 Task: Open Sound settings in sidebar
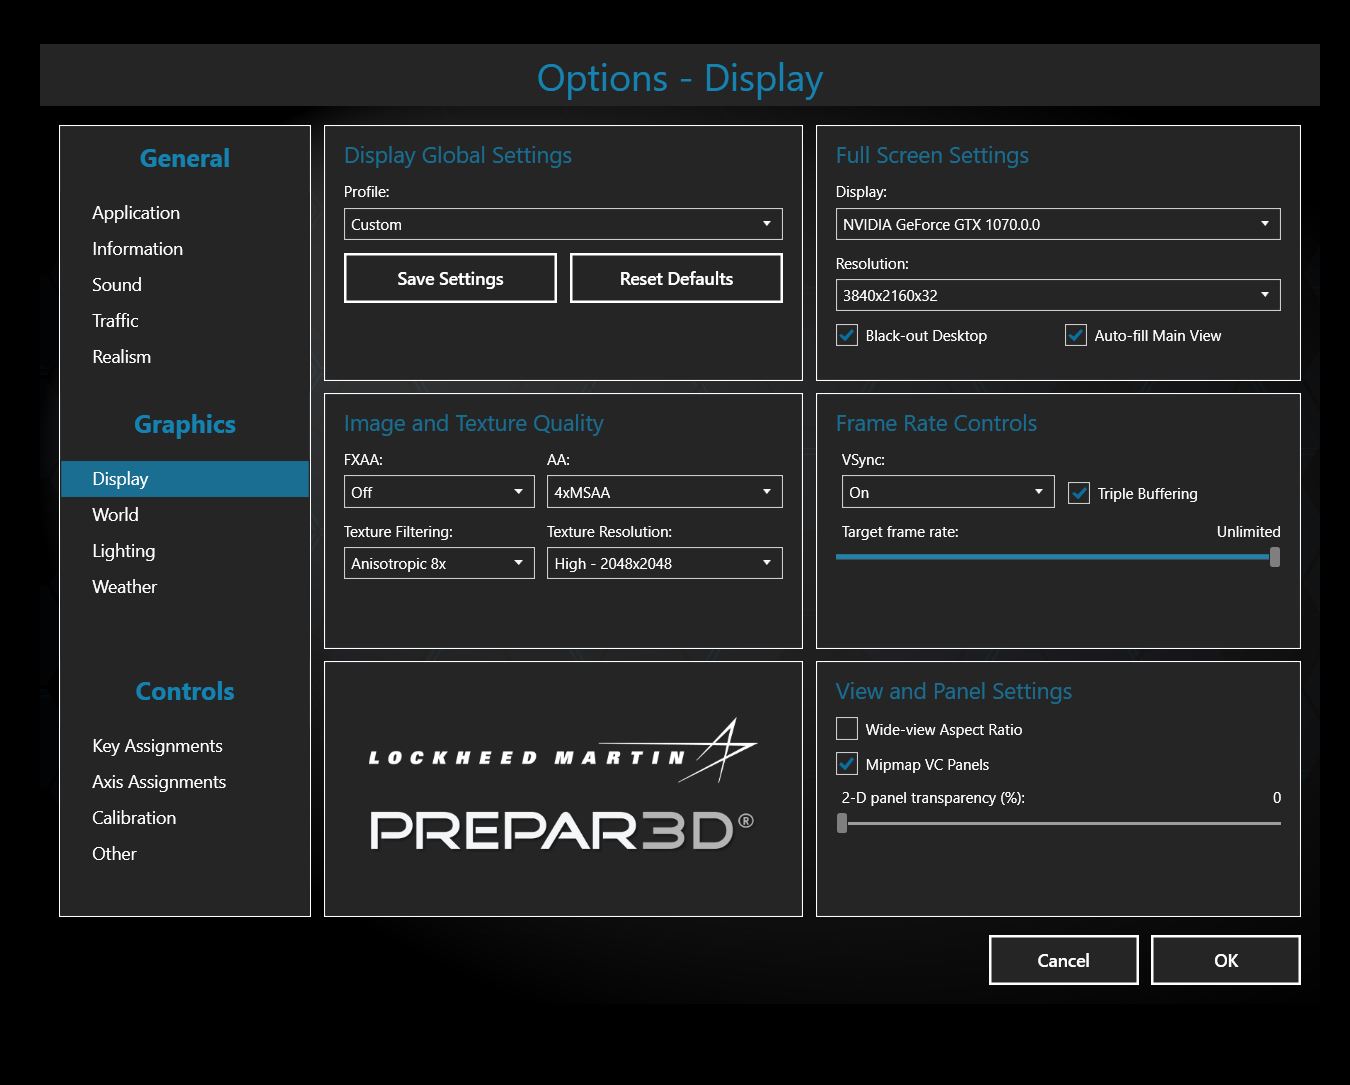[117, 285]
